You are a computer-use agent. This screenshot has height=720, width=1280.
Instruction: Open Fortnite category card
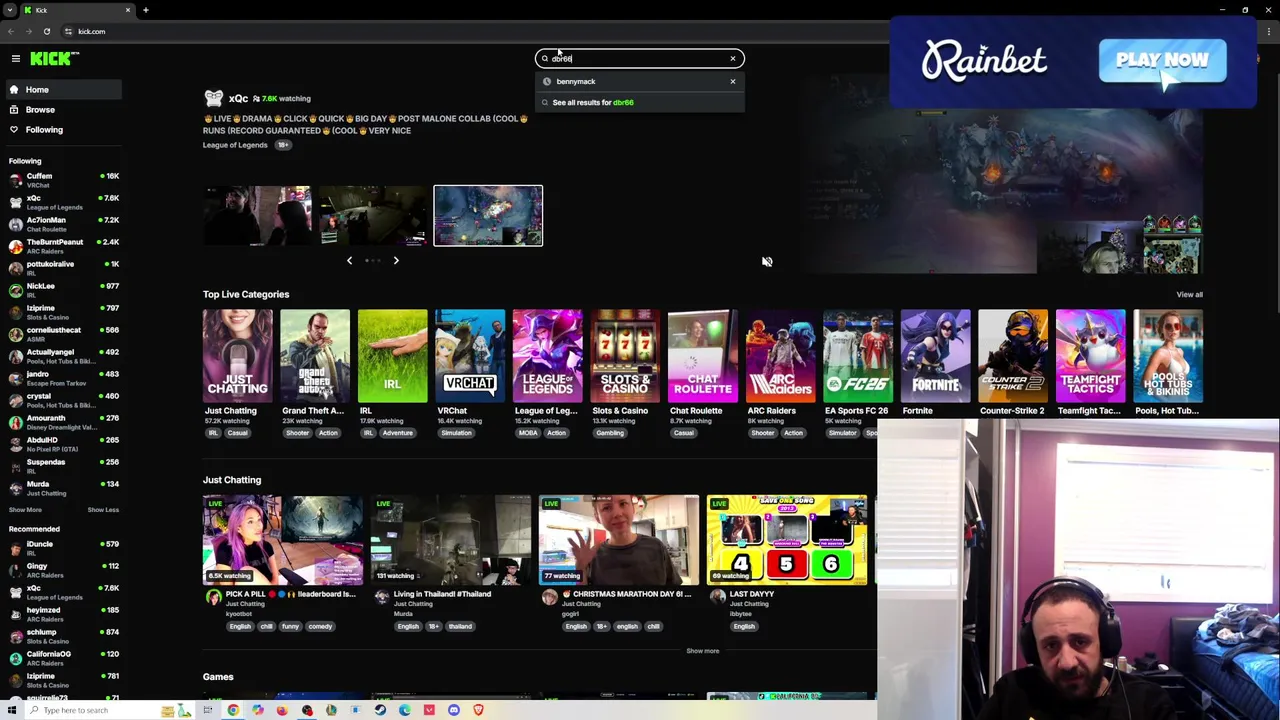pyautogui.click(x=935, y=356)
